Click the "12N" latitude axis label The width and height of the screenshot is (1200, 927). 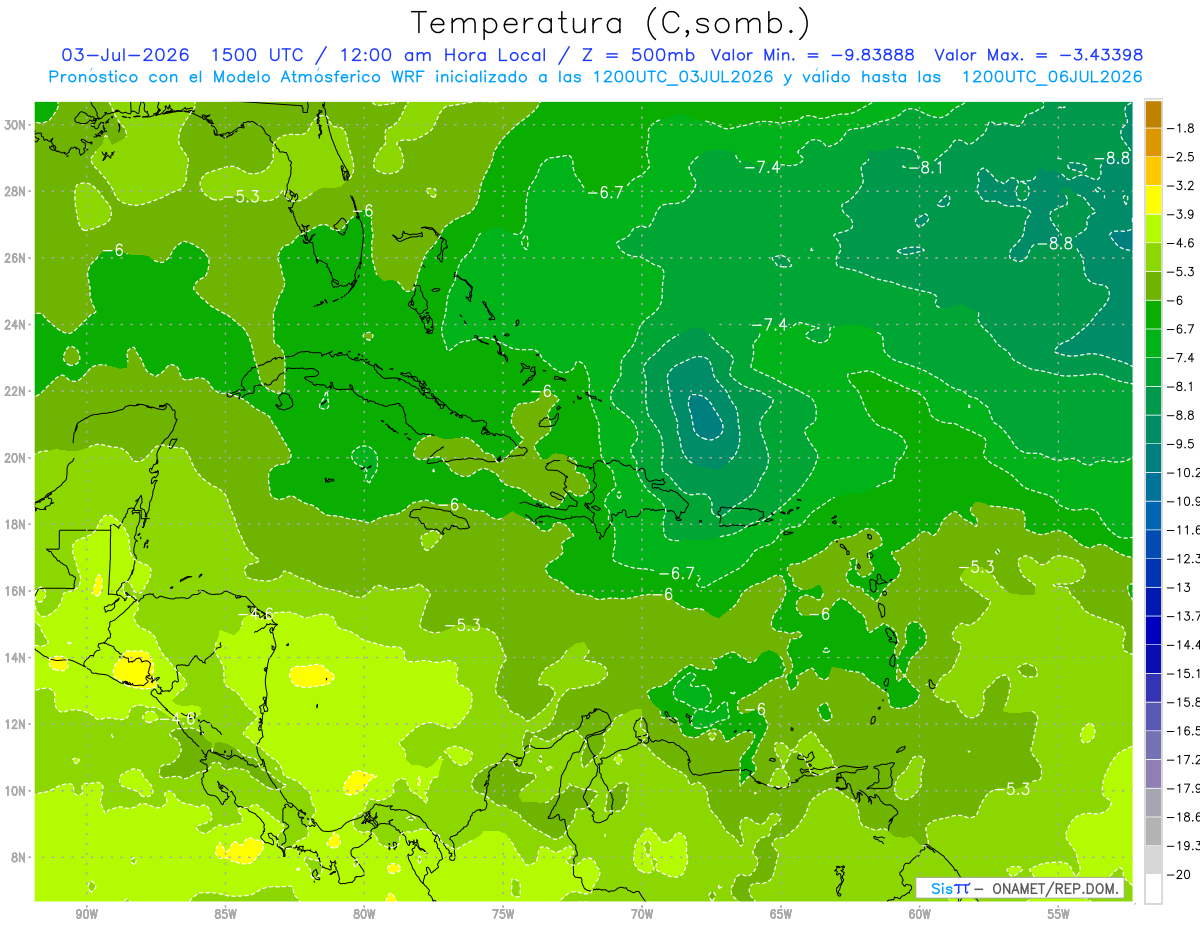click(x=16, y=724)
